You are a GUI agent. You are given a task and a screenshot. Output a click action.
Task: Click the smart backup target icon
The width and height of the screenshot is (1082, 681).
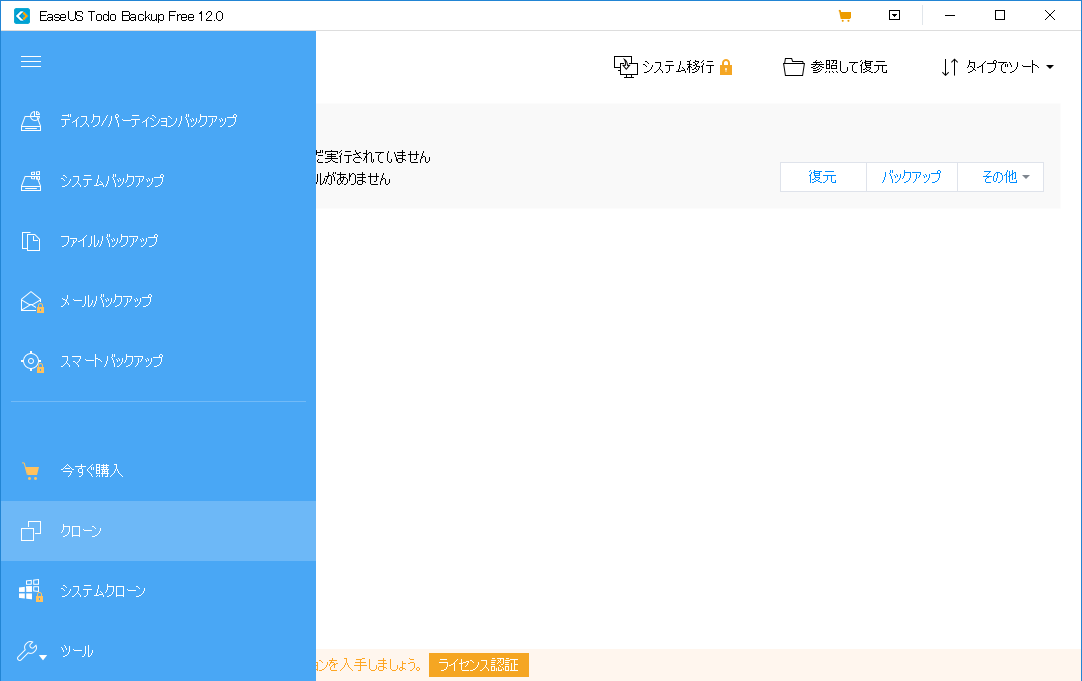tap(32, 361)
